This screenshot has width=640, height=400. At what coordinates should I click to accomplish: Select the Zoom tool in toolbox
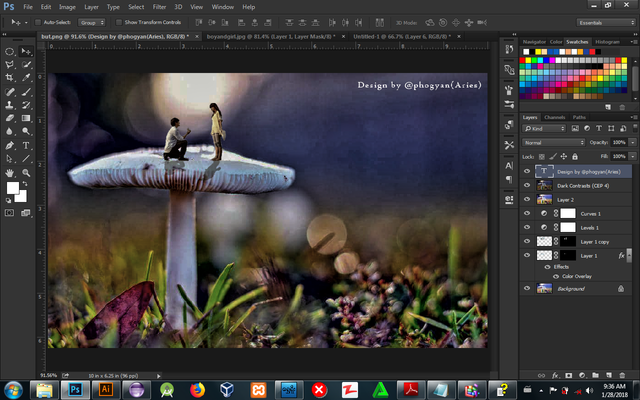pyautogui.click(x=26, y=172)
